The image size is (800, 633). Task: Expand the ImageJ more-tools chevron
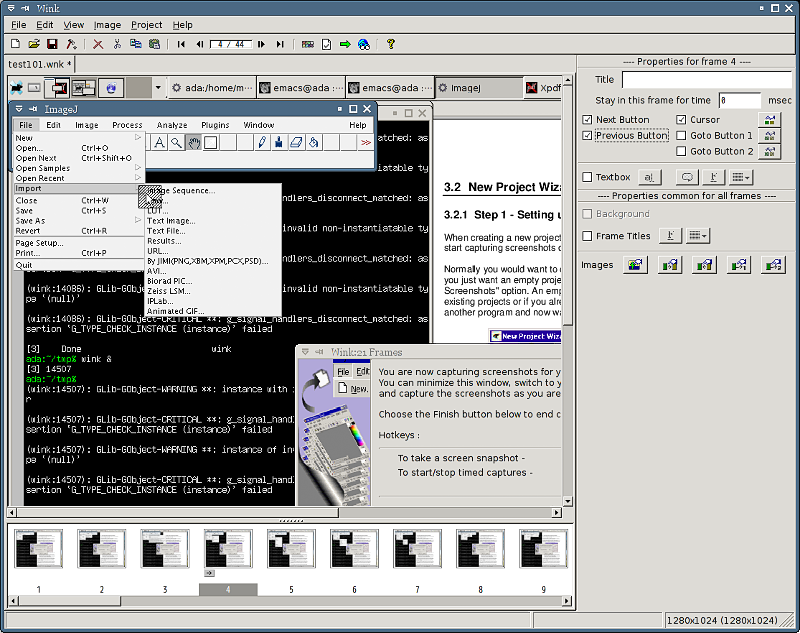click(x=365, y=141)
